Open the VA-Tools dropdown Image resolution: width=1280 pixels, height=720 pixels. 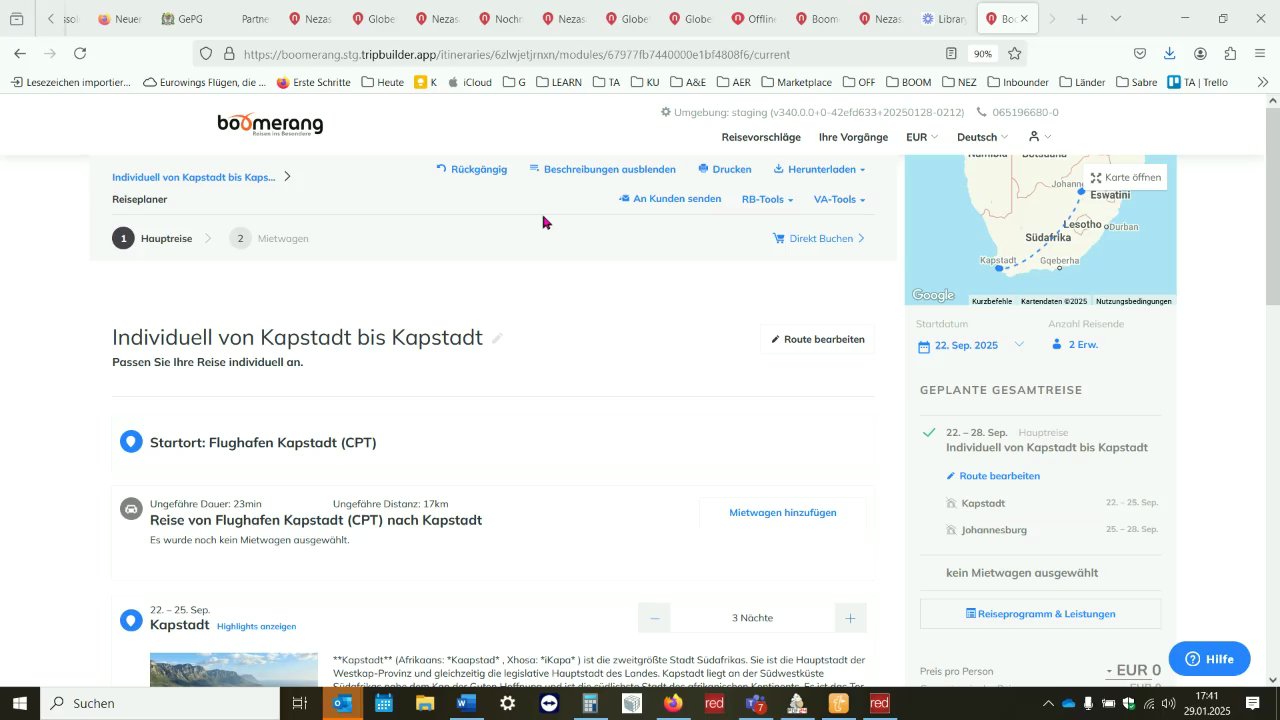coord(839,199)
